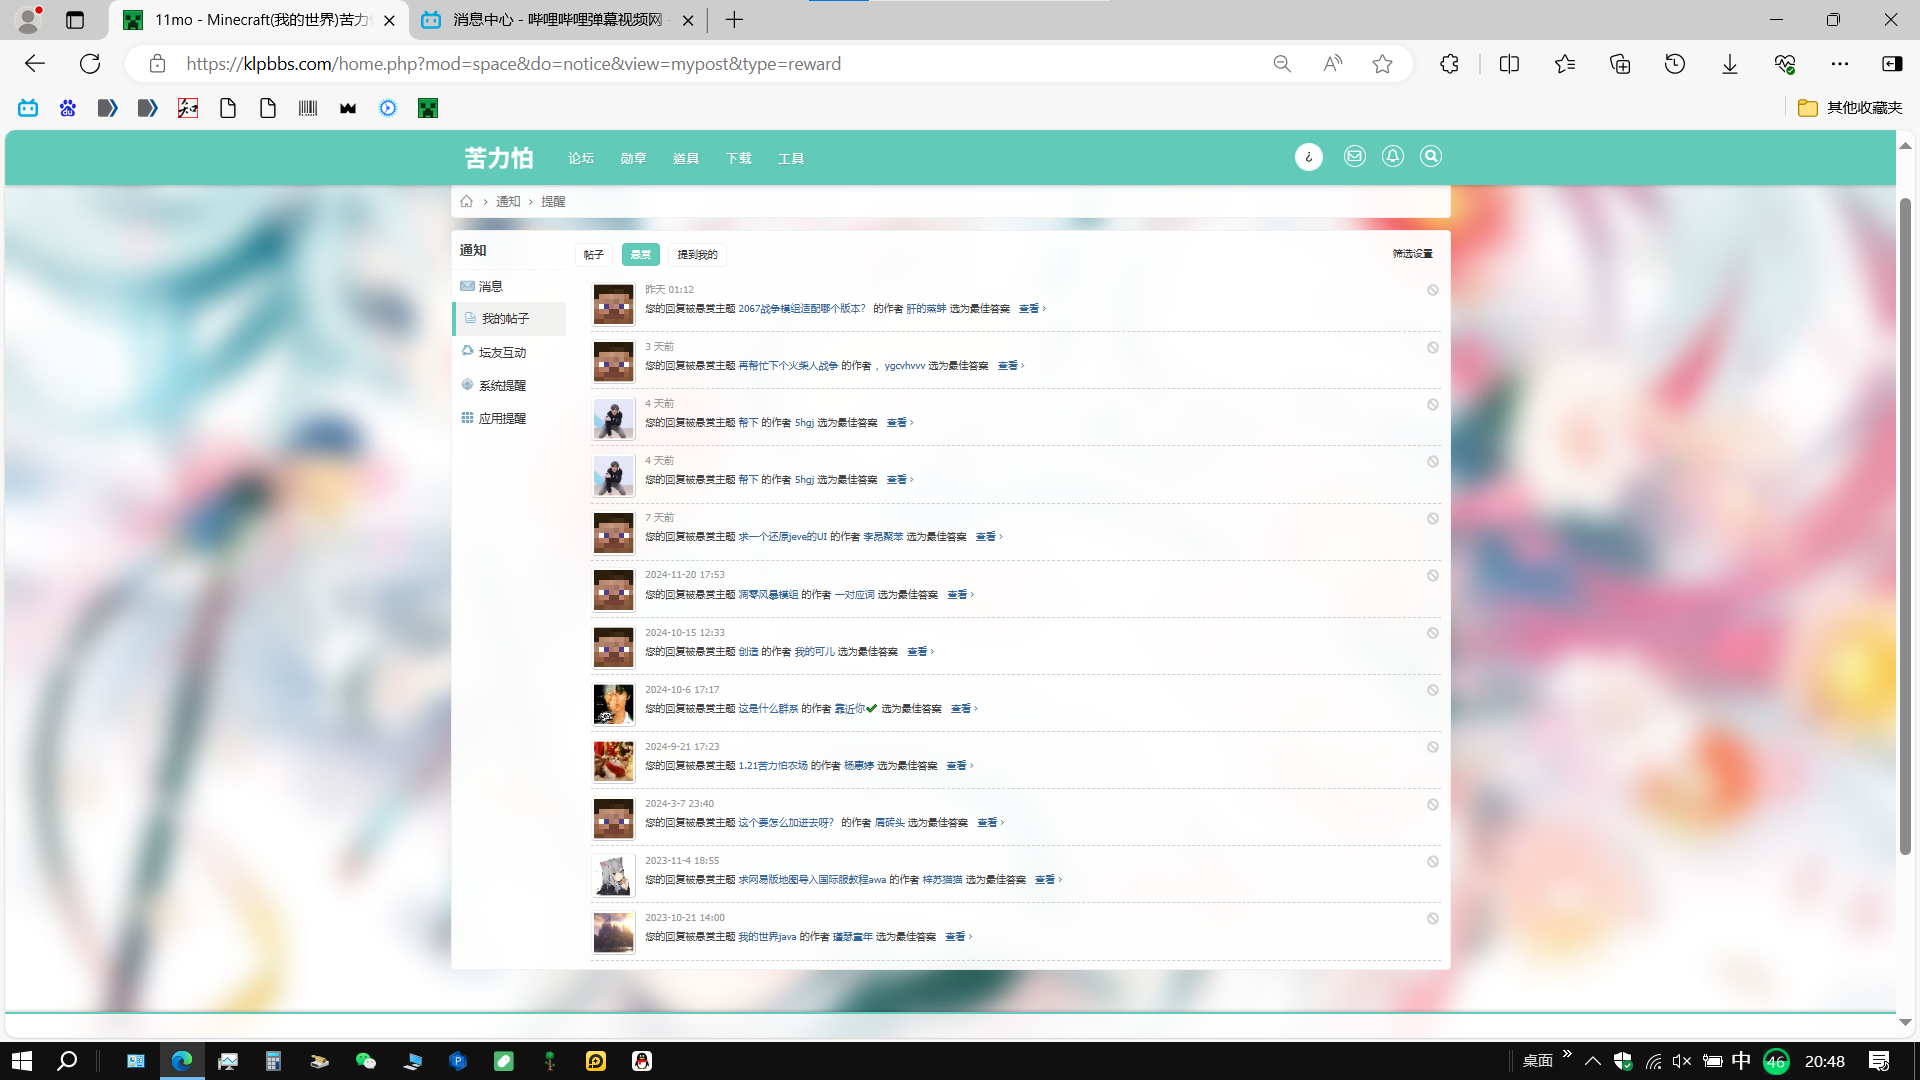
Task: Block the notification dated 2024-10-15 12:33
Action: tap(1433, 633)
